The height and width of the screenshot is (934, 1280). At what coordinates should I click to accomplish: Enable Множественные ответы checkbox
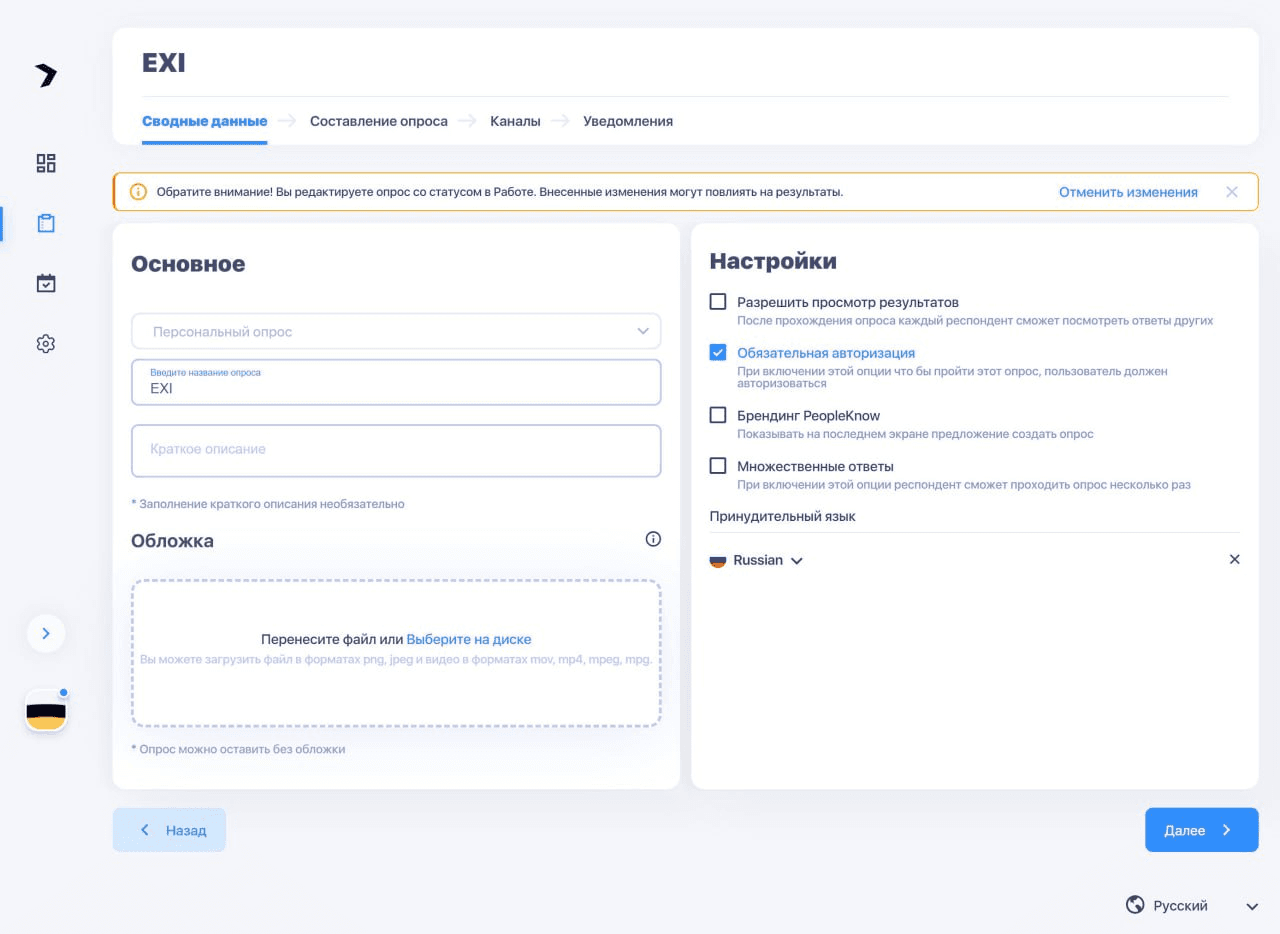click(x=718, y=465)
